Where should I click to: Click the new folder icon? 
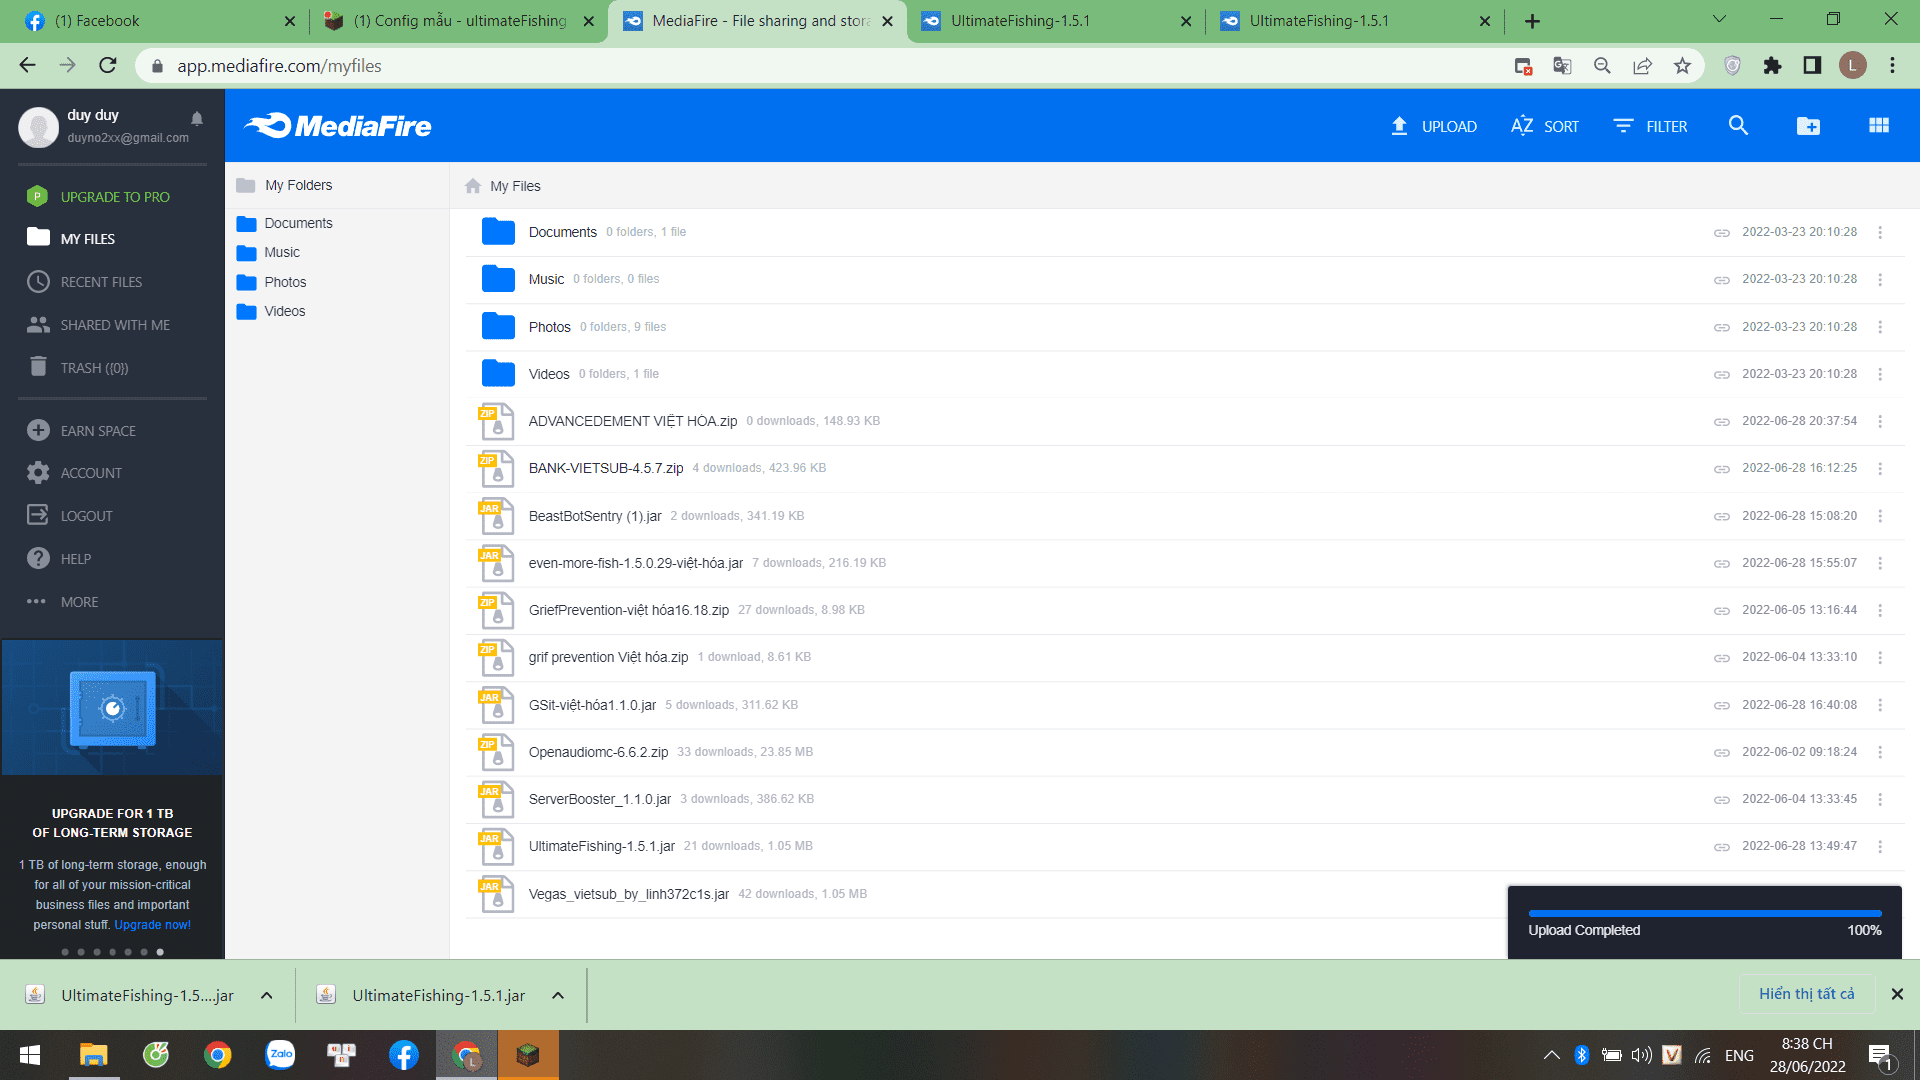[x=1808, y=126]
